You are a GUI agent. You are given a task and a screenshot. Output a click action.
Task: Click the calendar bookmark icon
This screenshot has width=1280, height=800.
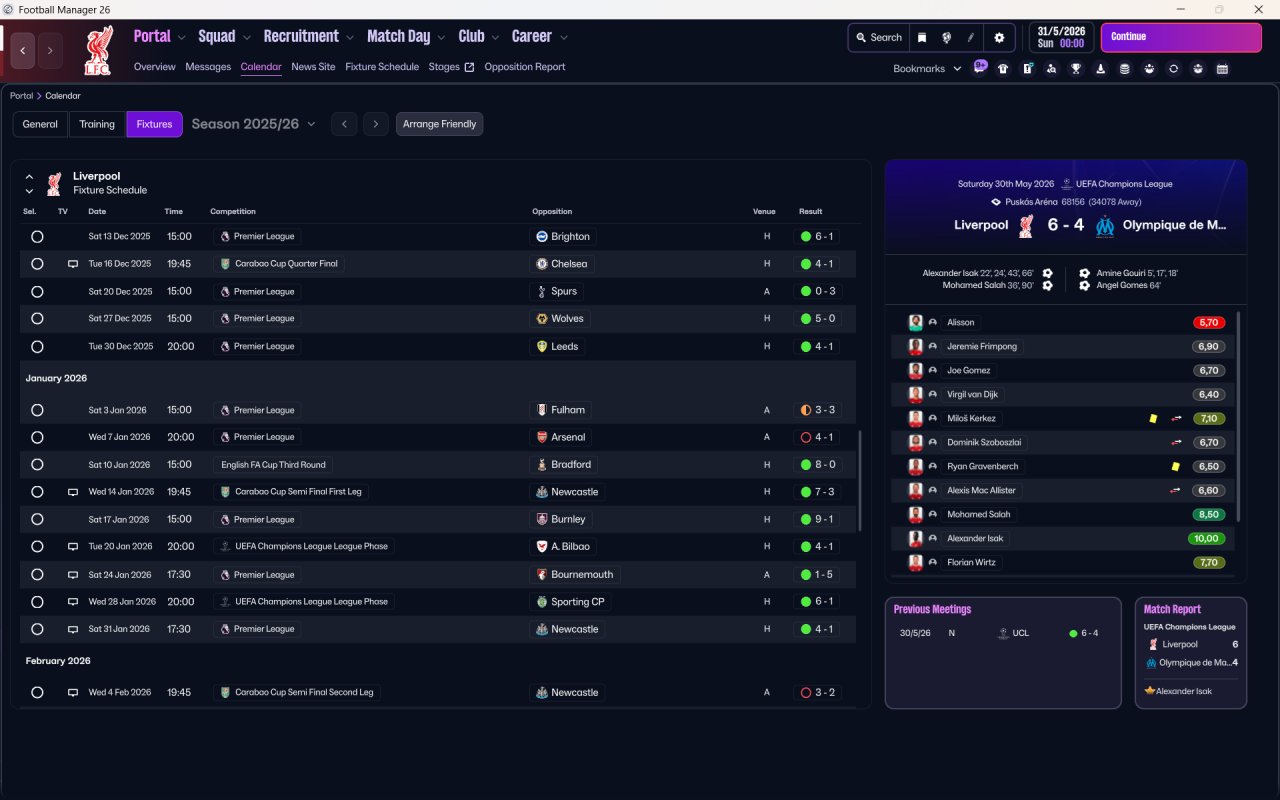click(1222, 69)
